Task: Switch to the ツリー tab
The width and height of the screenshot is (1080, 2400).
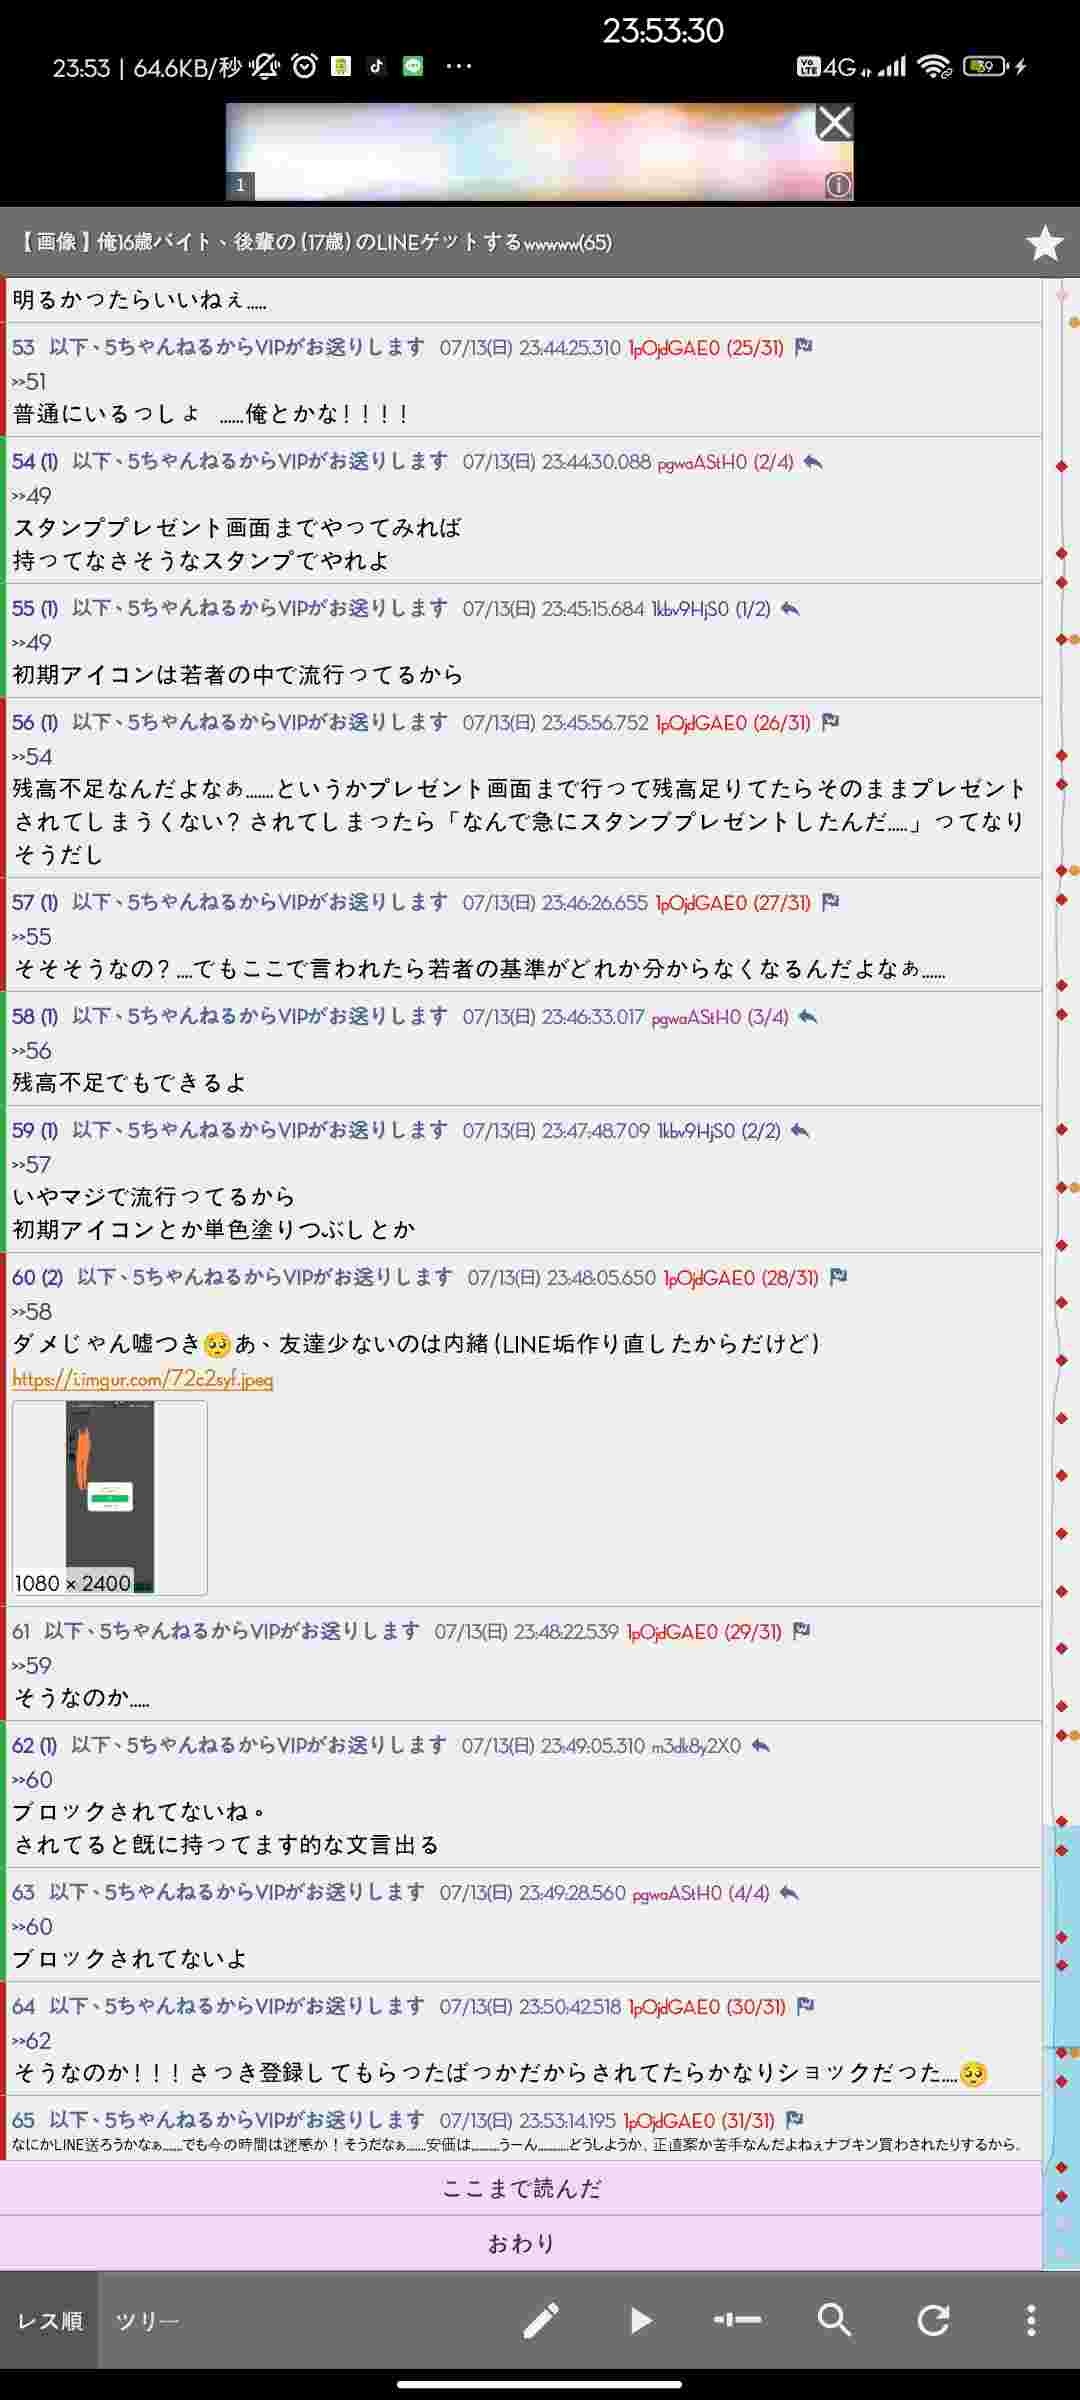Action: click(x=147, y=2320)
